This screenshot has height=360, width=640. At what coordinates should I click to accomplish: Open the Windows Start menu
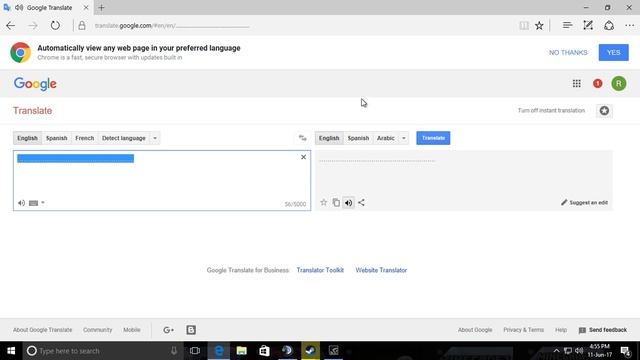pyautogui.click(x=11, y=351)
